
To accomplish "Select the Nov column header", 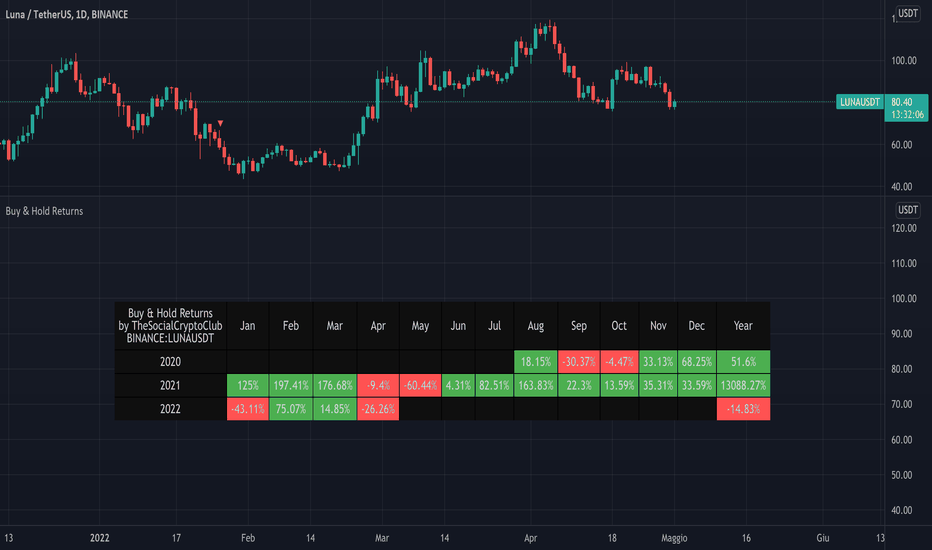I will [658, 326].
